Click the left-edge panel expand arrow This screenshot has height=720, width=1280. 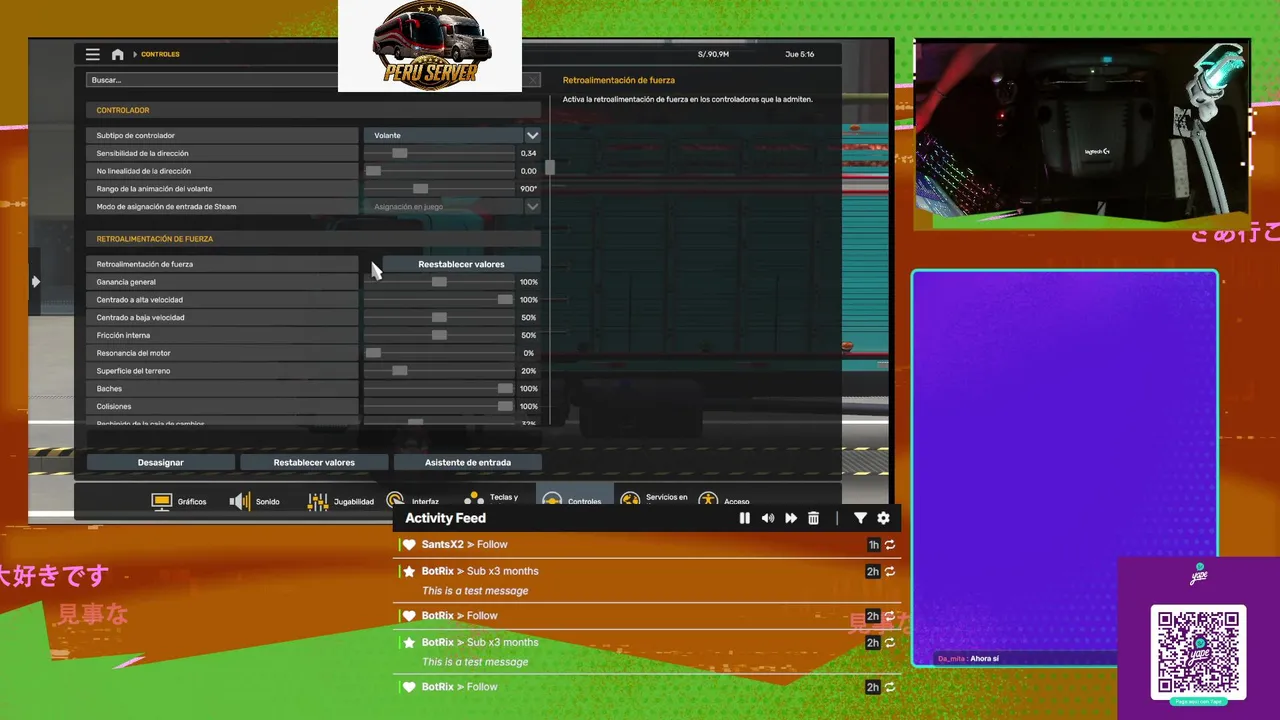(36, 282)
